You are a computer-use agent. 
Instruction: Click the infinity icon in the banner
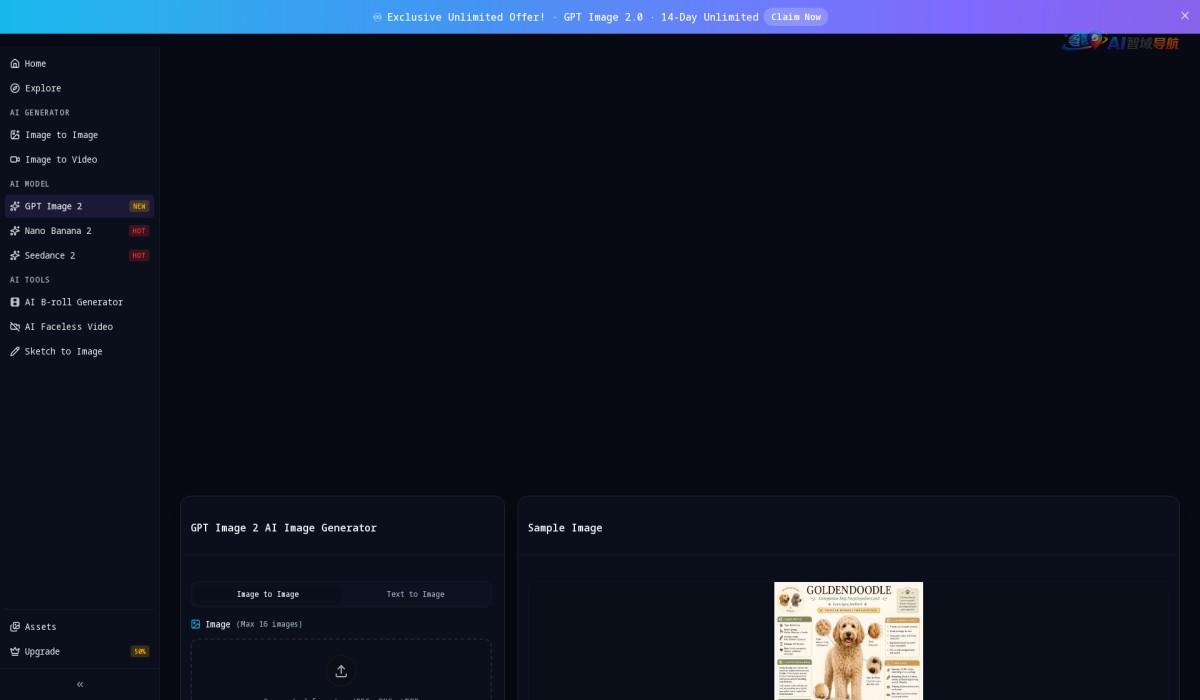click(x=377, y=17)
